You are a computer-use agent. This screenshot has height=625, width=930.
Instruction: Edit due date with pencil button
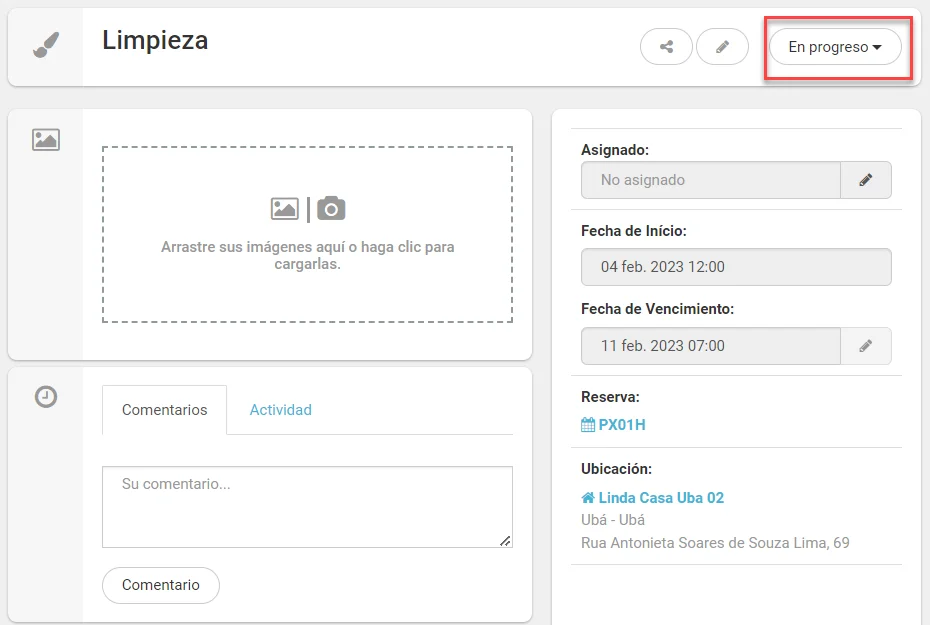(x=866, y=346)
